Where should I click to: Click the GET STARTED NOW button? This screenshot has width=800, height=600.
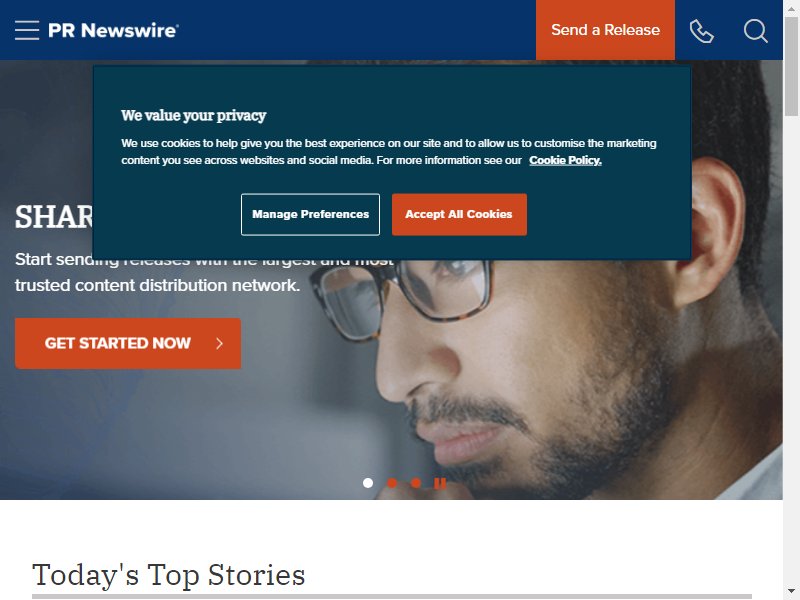pos(128,343)
